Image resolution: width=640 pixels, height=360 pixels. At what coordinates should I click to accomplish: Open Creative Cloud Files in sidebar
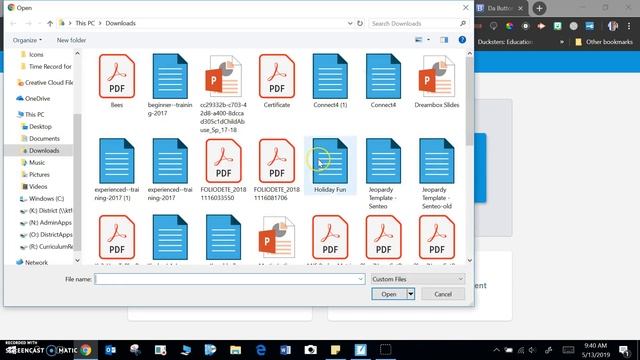click(44, 82)
